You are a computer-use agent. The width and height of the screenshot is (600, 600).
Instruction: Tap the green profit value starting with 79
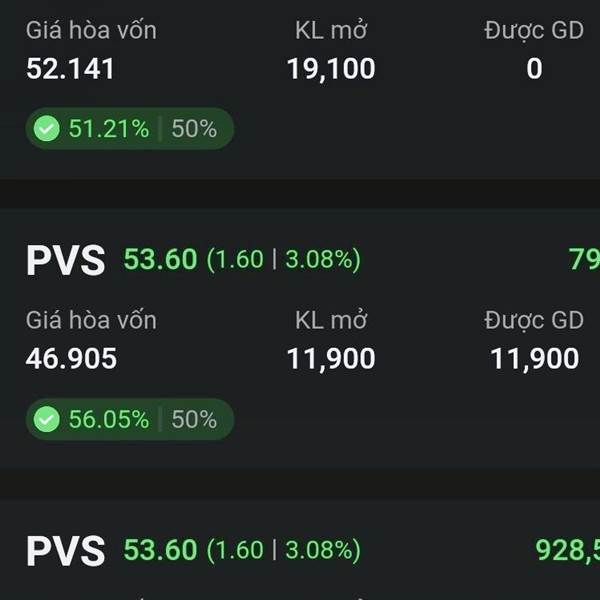[x=584, y=259]
